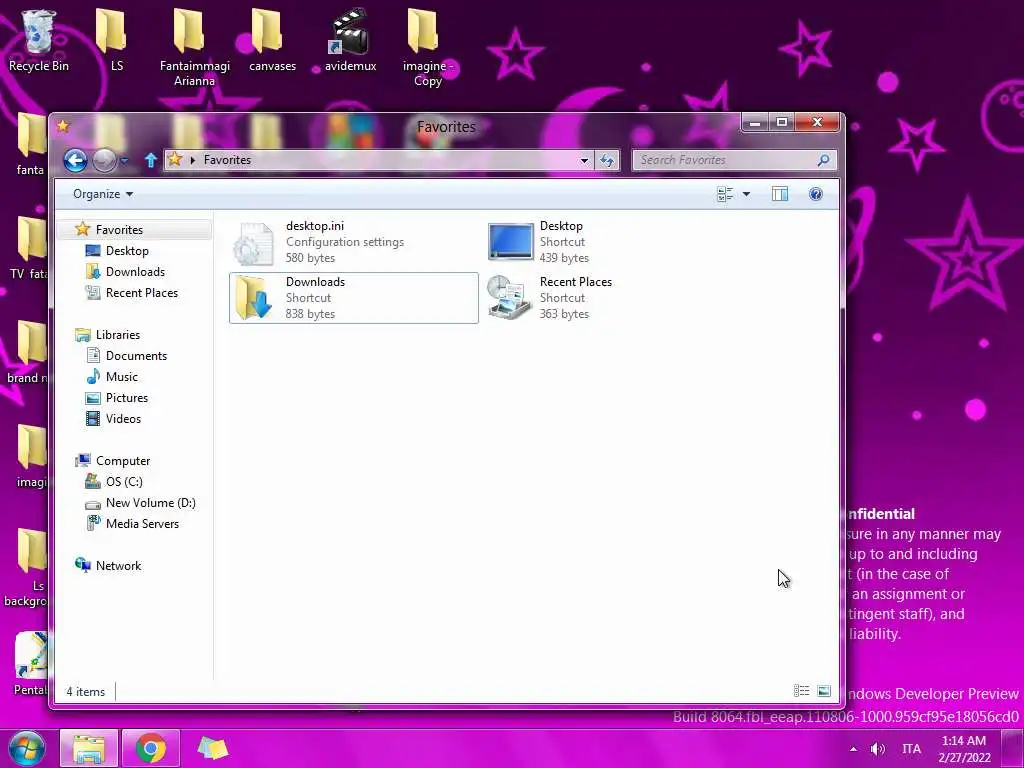The width and height of the screenshot is (1024, 768).
Task: Click the Change your view icon
Action: 725,194
